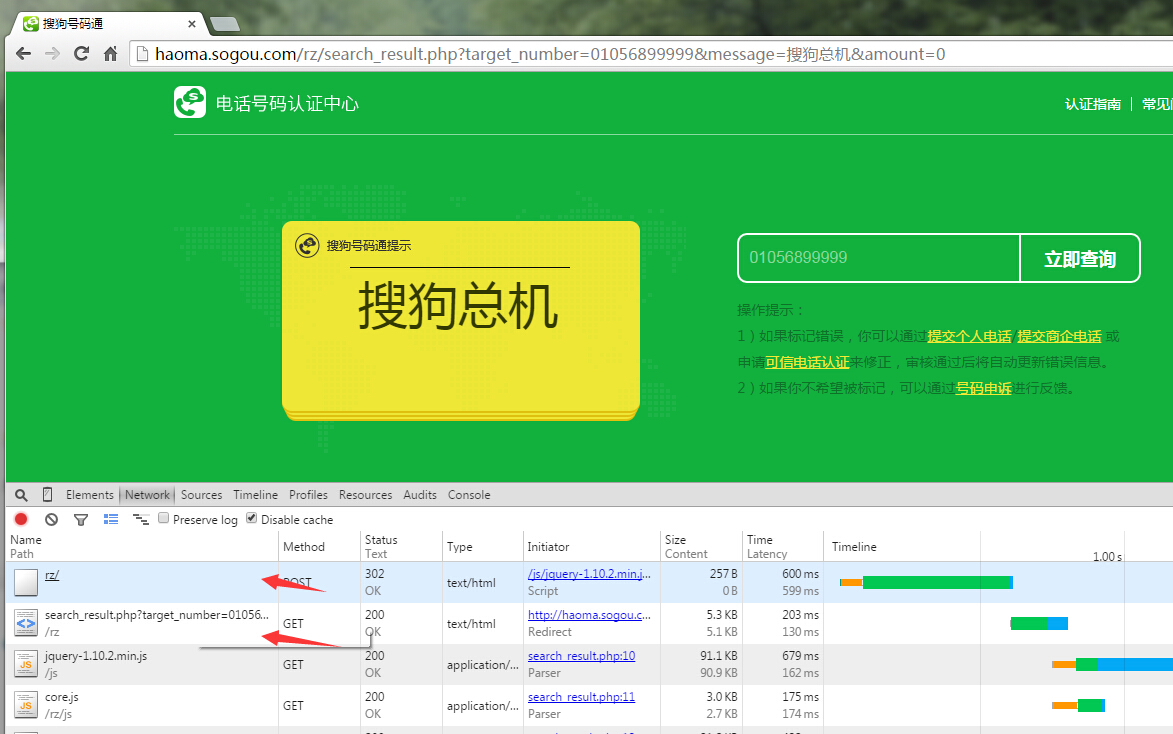Select the core.js request row name

point(61,697)
